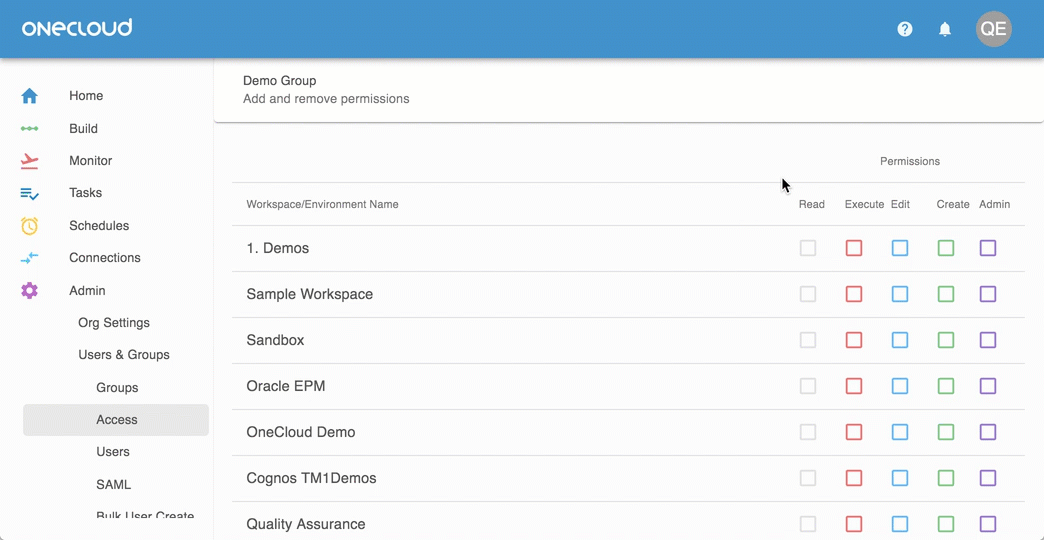Viewport: 1044px width, 540px height.
Task: Open the Monitor section
Action: [x=91, y=160]
